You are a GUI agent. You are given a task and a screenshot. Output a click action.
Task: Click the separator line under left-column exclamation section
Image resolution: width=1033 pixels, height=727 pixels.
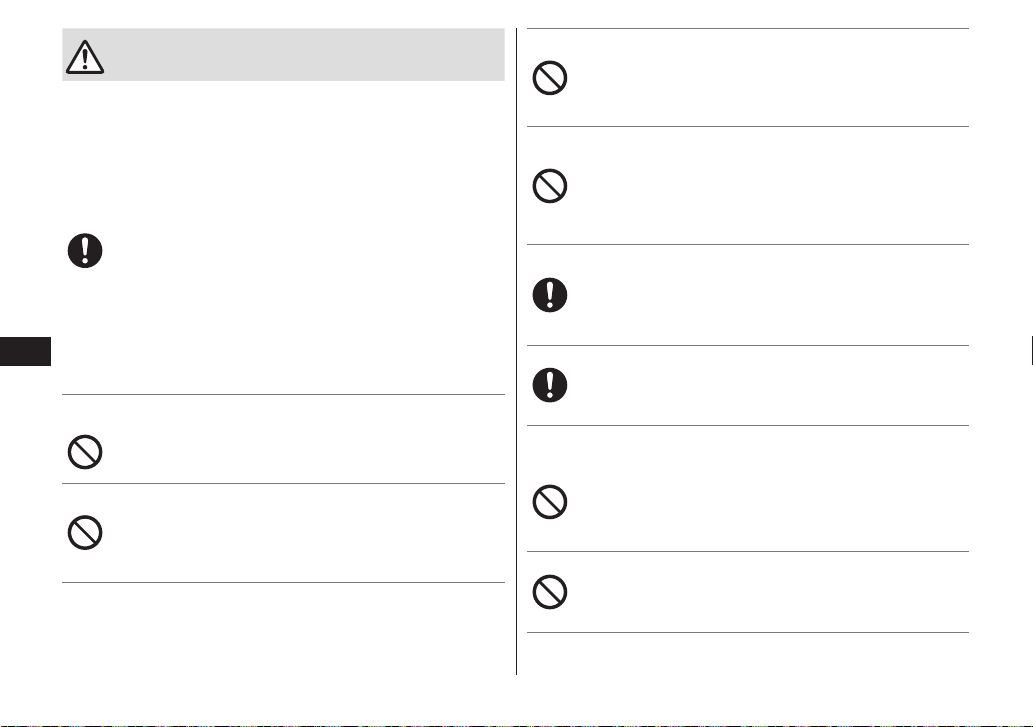pyautogui.click(x=283, y=394)
